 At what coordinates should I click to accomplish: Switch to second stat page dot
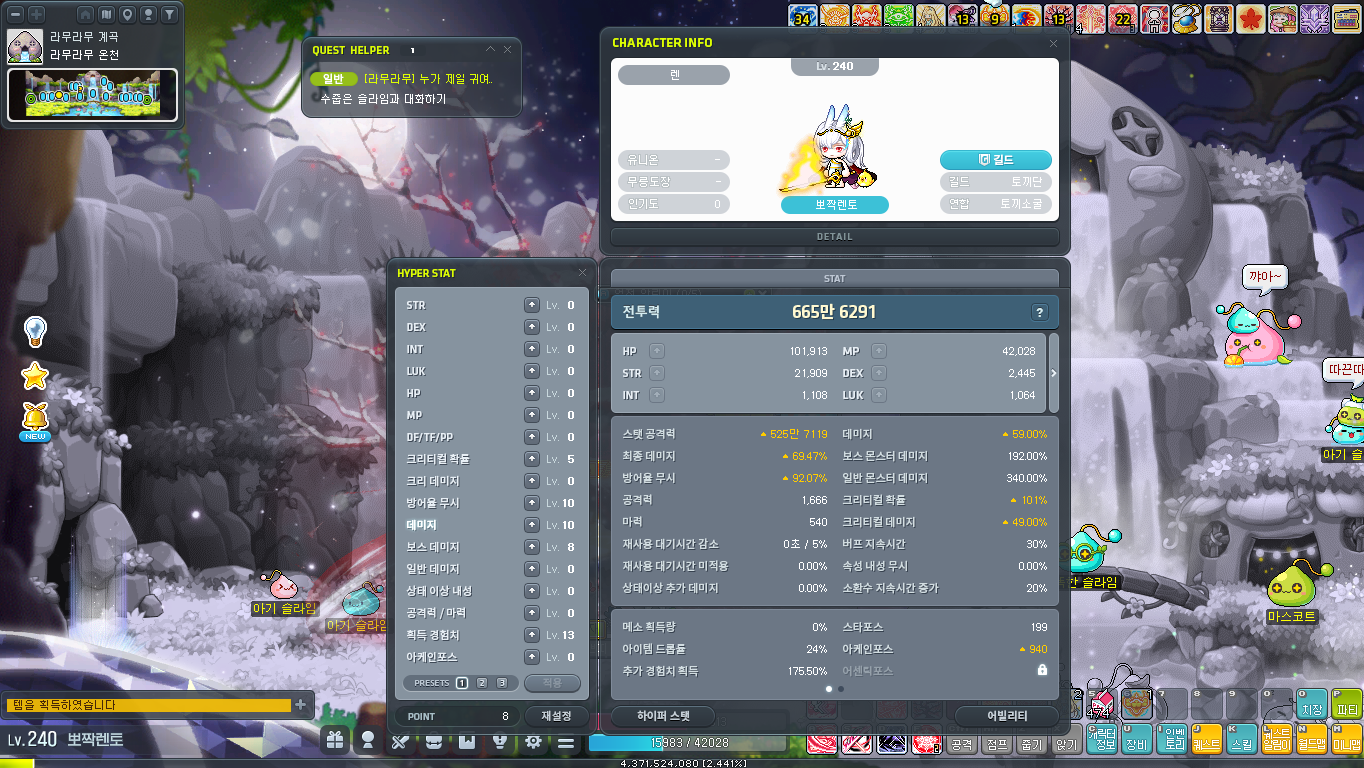pos(841,689)
